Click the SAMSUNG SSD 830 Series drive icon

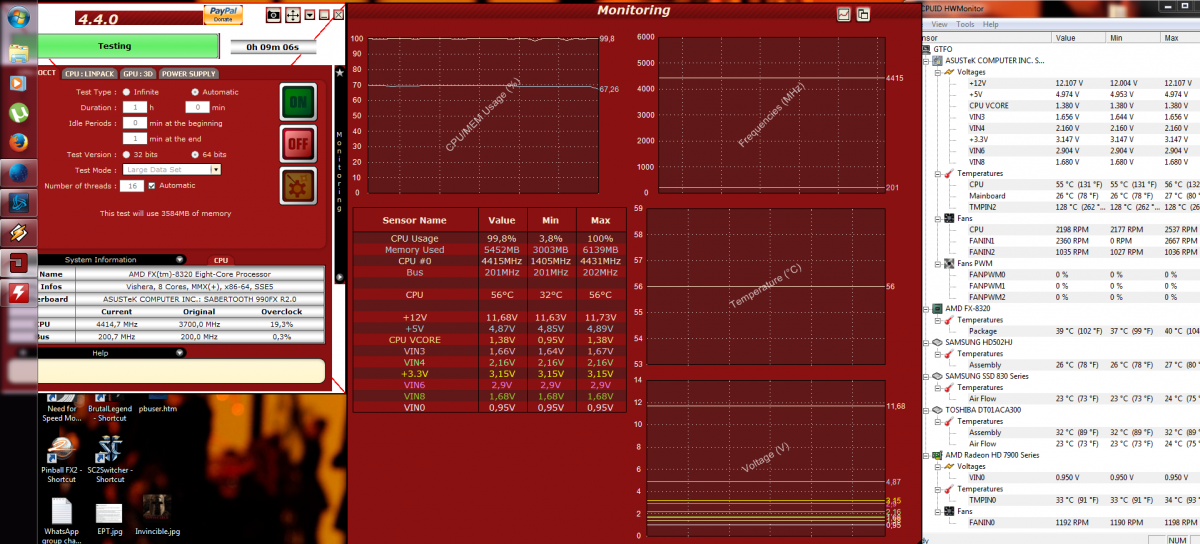[935, 376]
